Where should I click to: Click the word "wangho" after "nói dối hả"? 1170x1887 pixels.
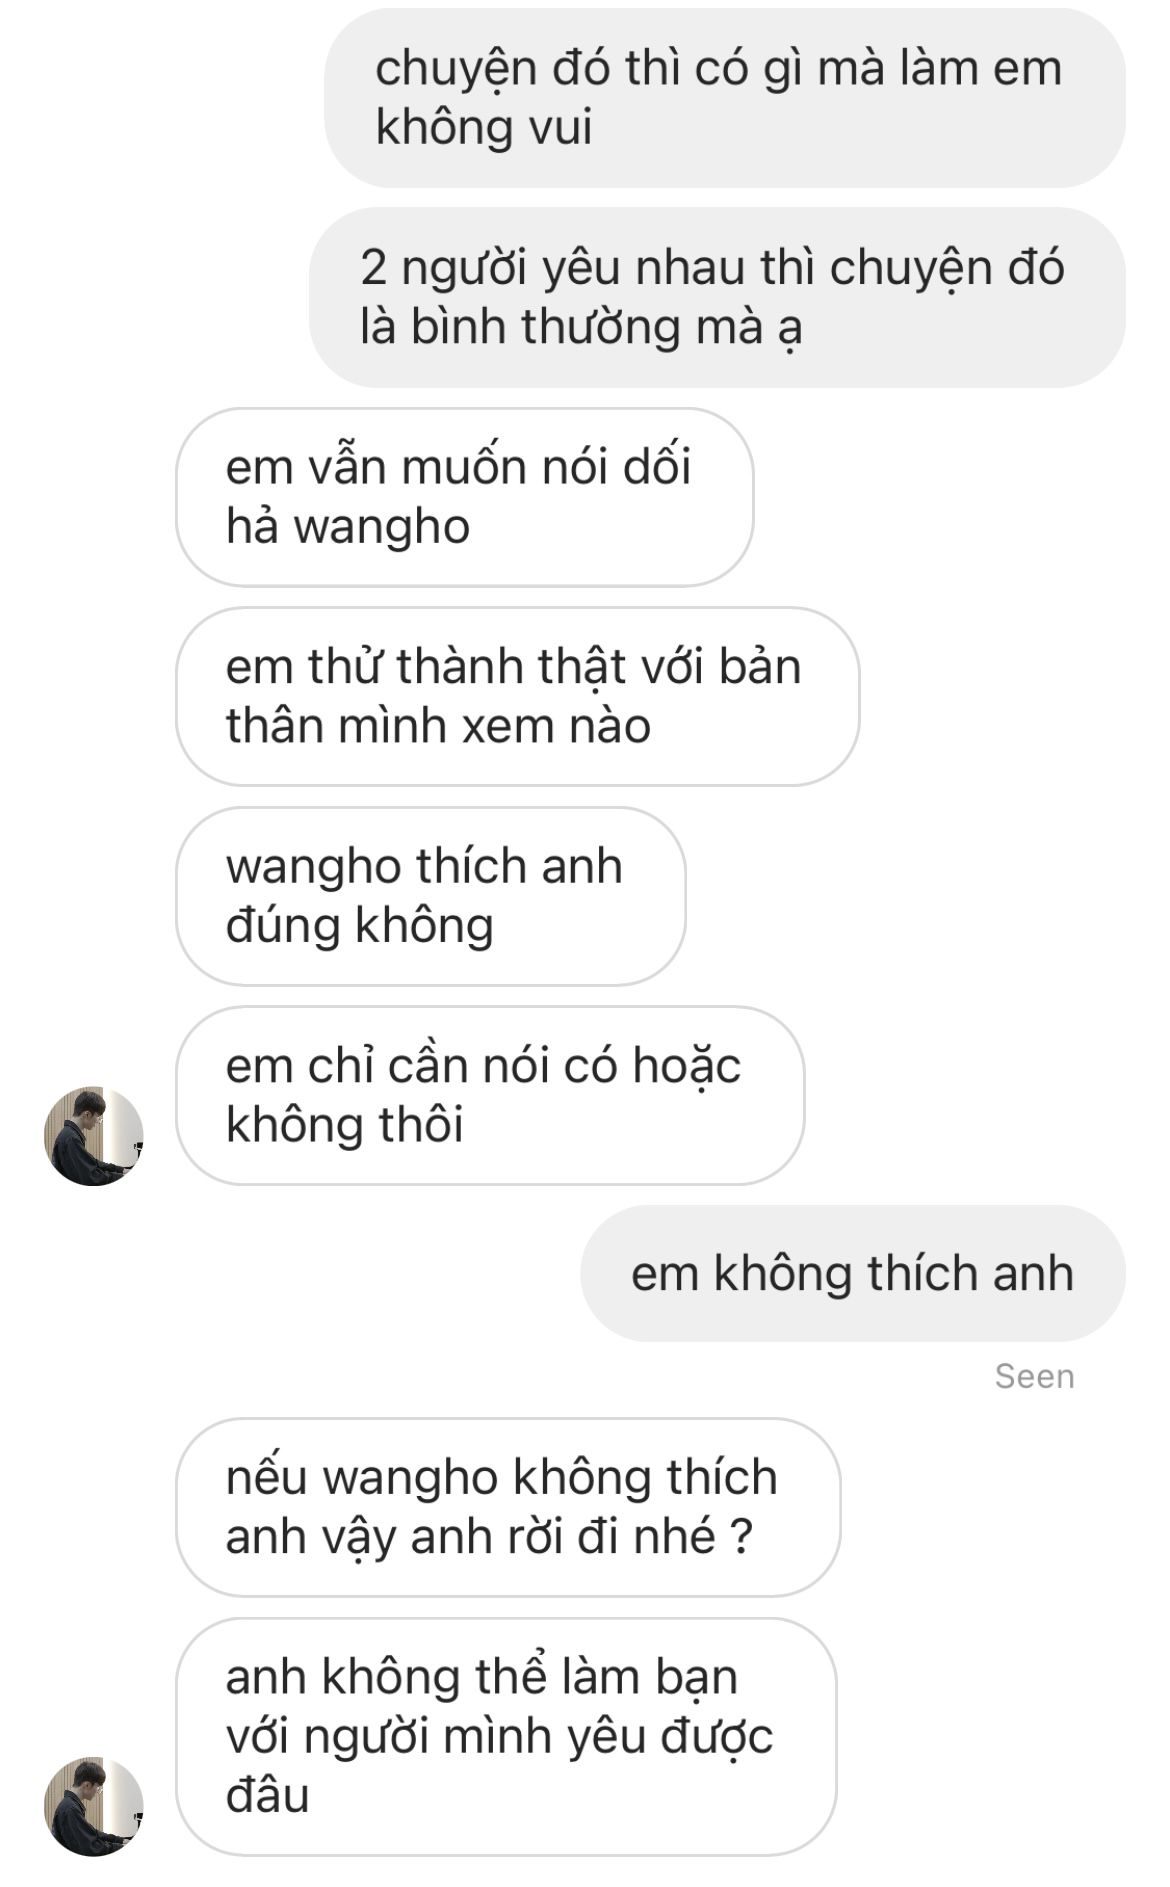point(381,527)
